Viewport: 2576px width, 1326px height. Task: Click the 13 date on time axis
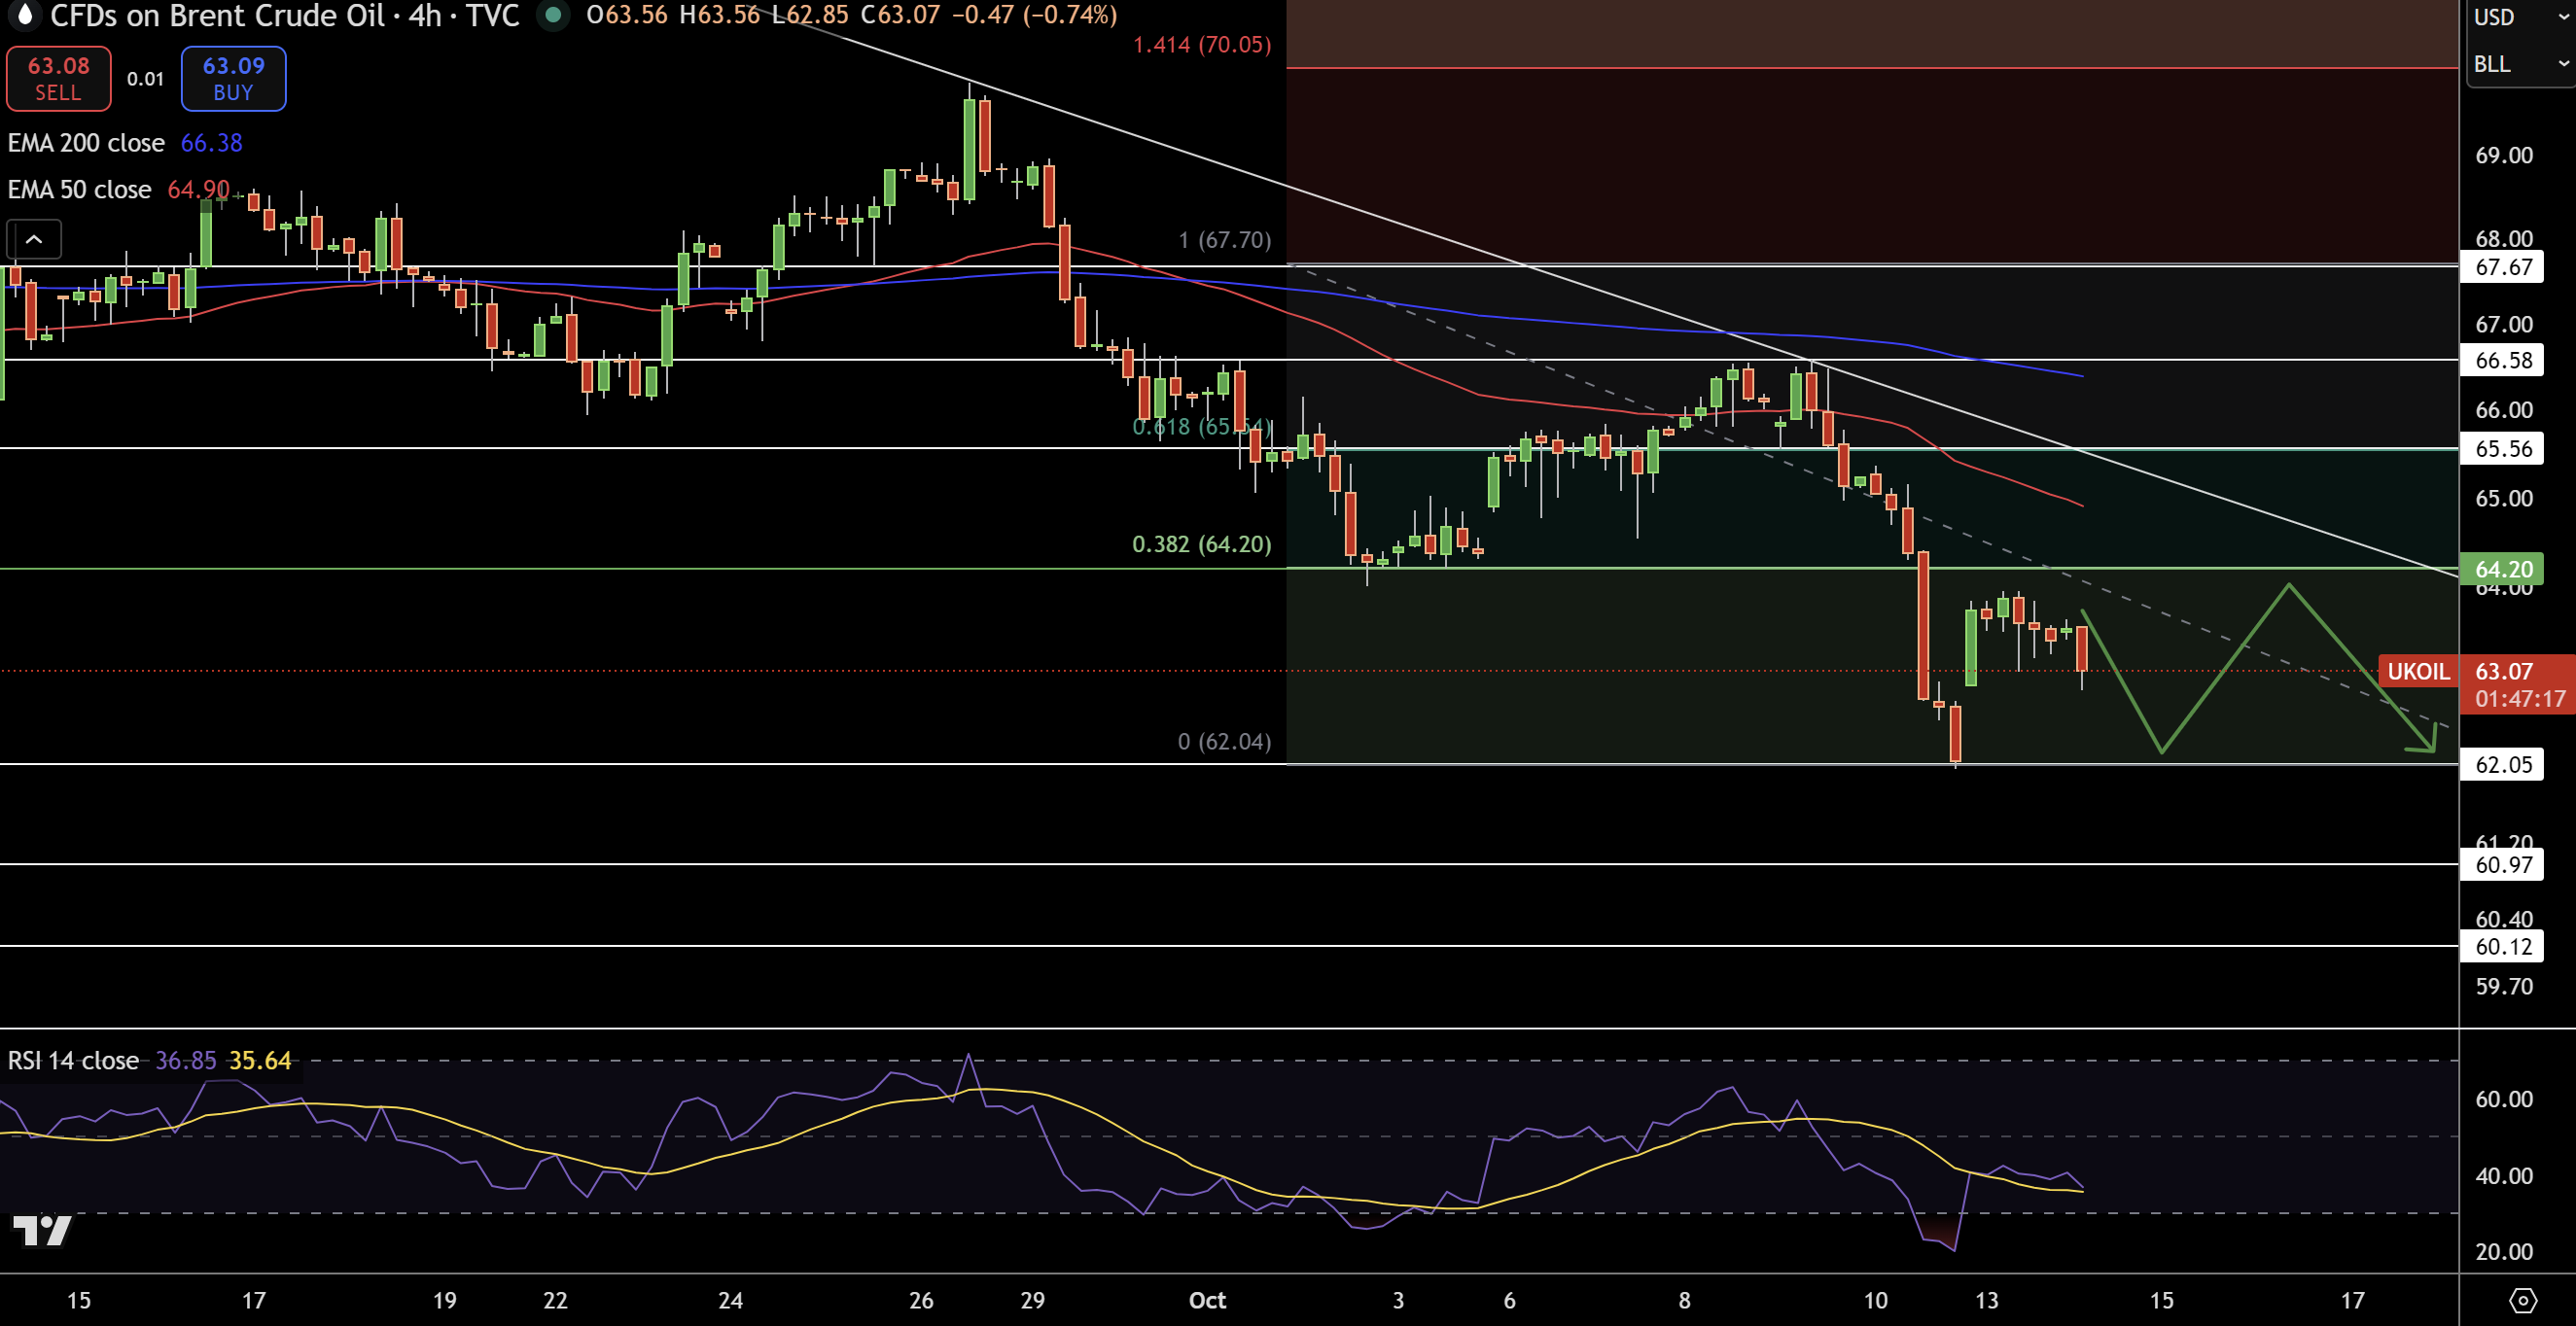click(x=1987, y=1300)
